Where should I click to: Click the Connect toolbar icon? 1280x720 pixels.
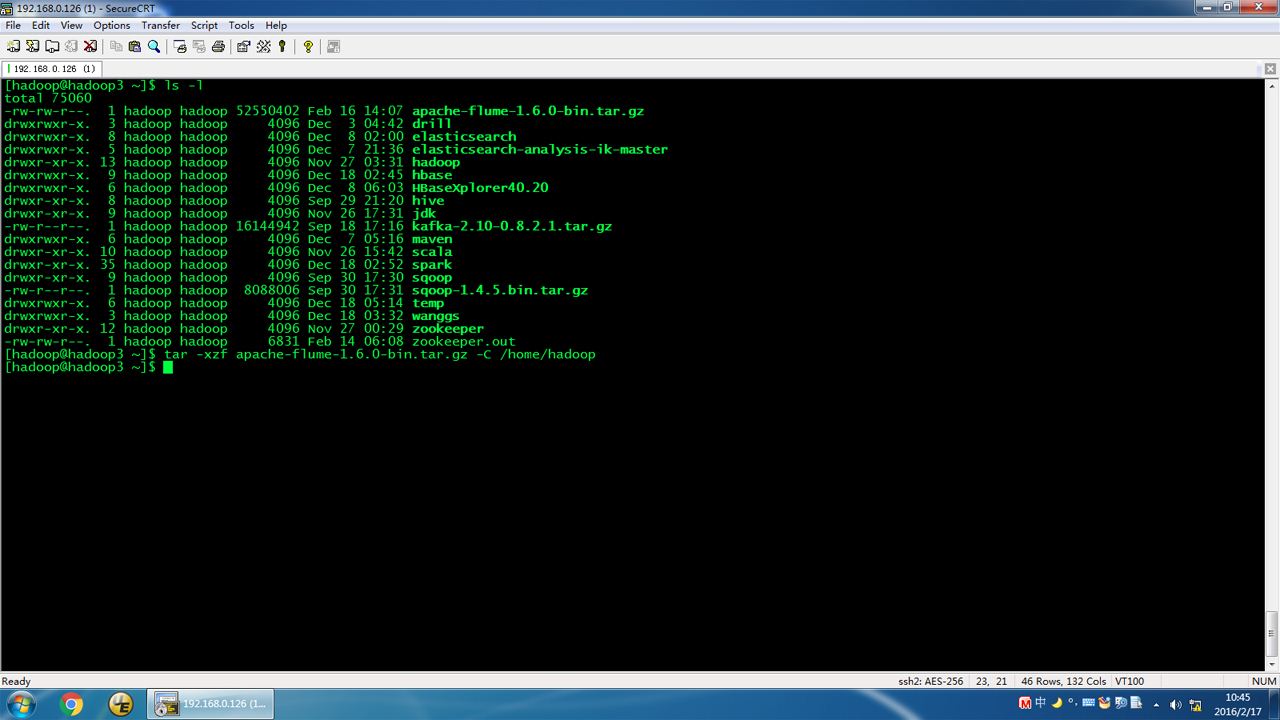(13, 46)
